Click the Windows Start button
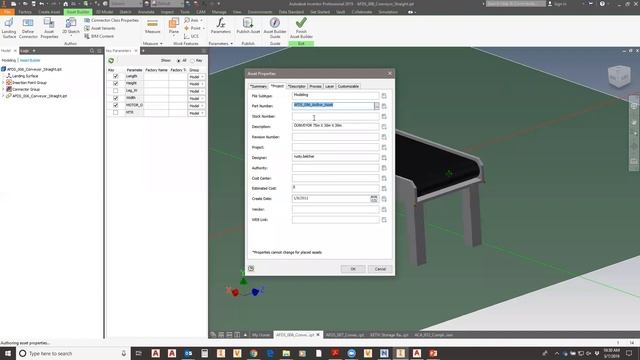640x360 pixels. click(8, 353)
